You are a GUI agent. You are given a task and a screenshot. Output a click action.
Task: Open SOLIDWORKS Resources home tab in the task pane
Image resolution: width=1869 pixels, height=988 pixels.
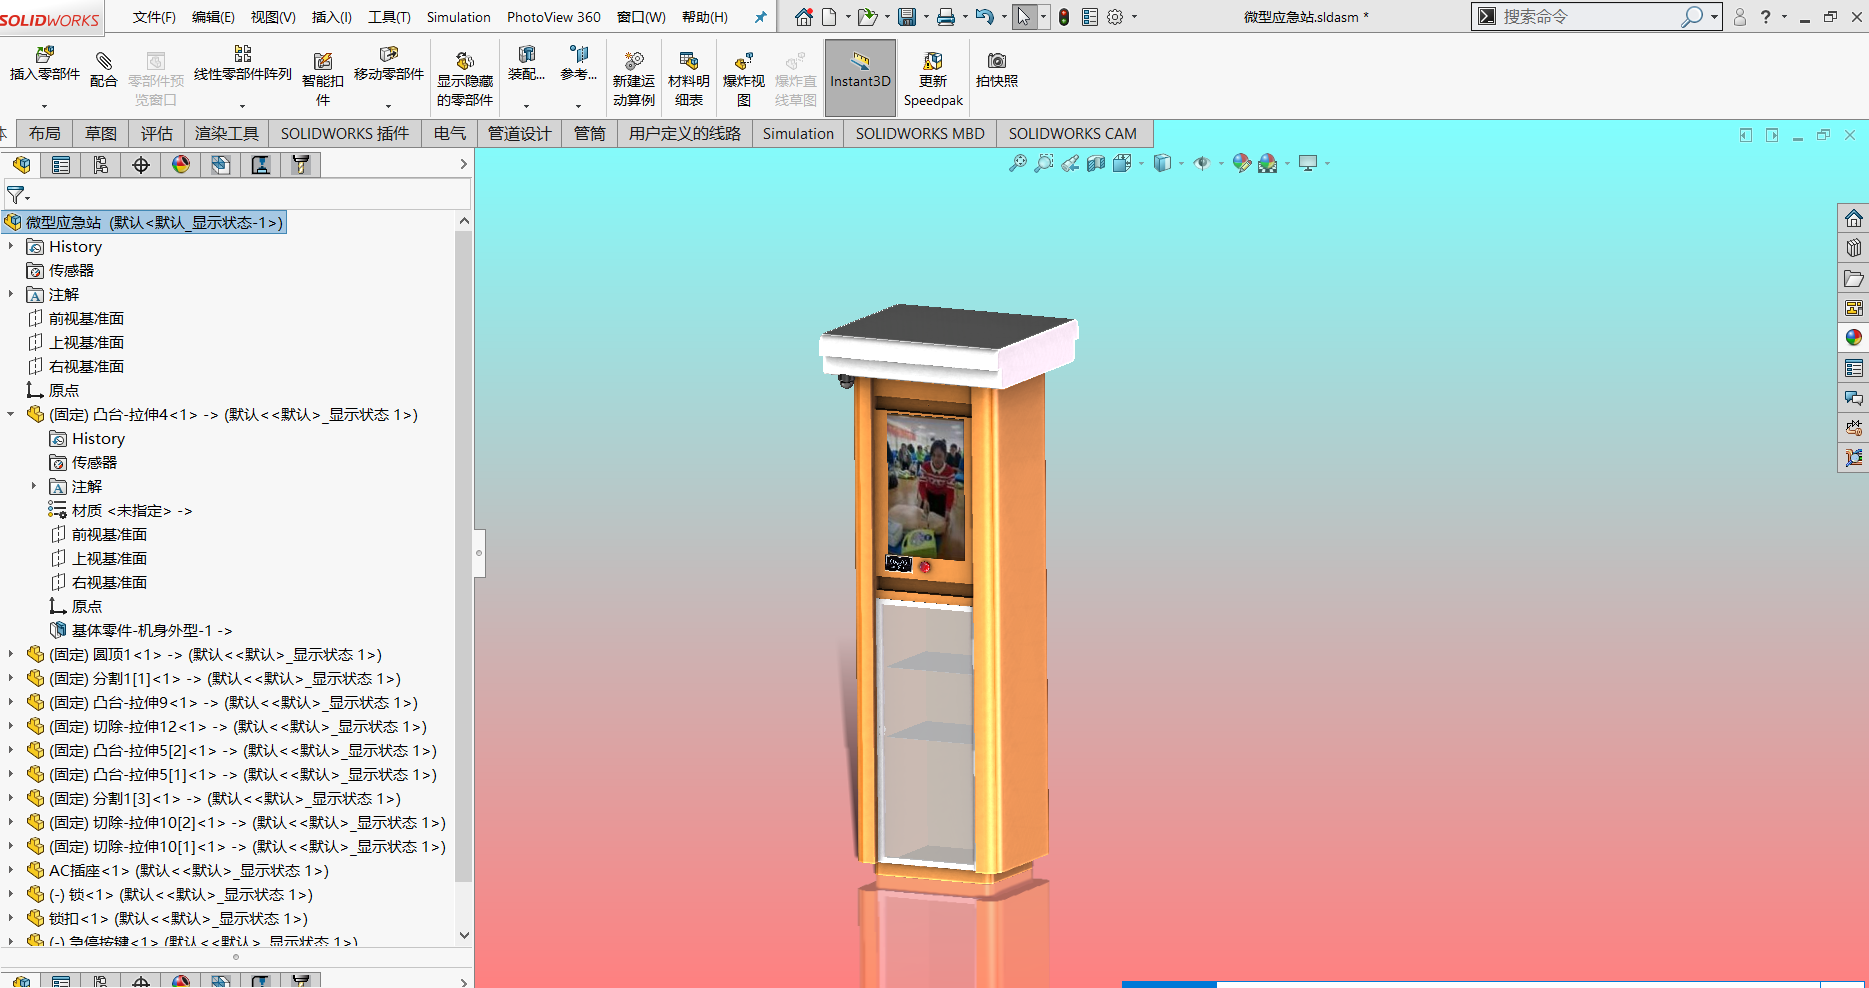(1854, 219)
